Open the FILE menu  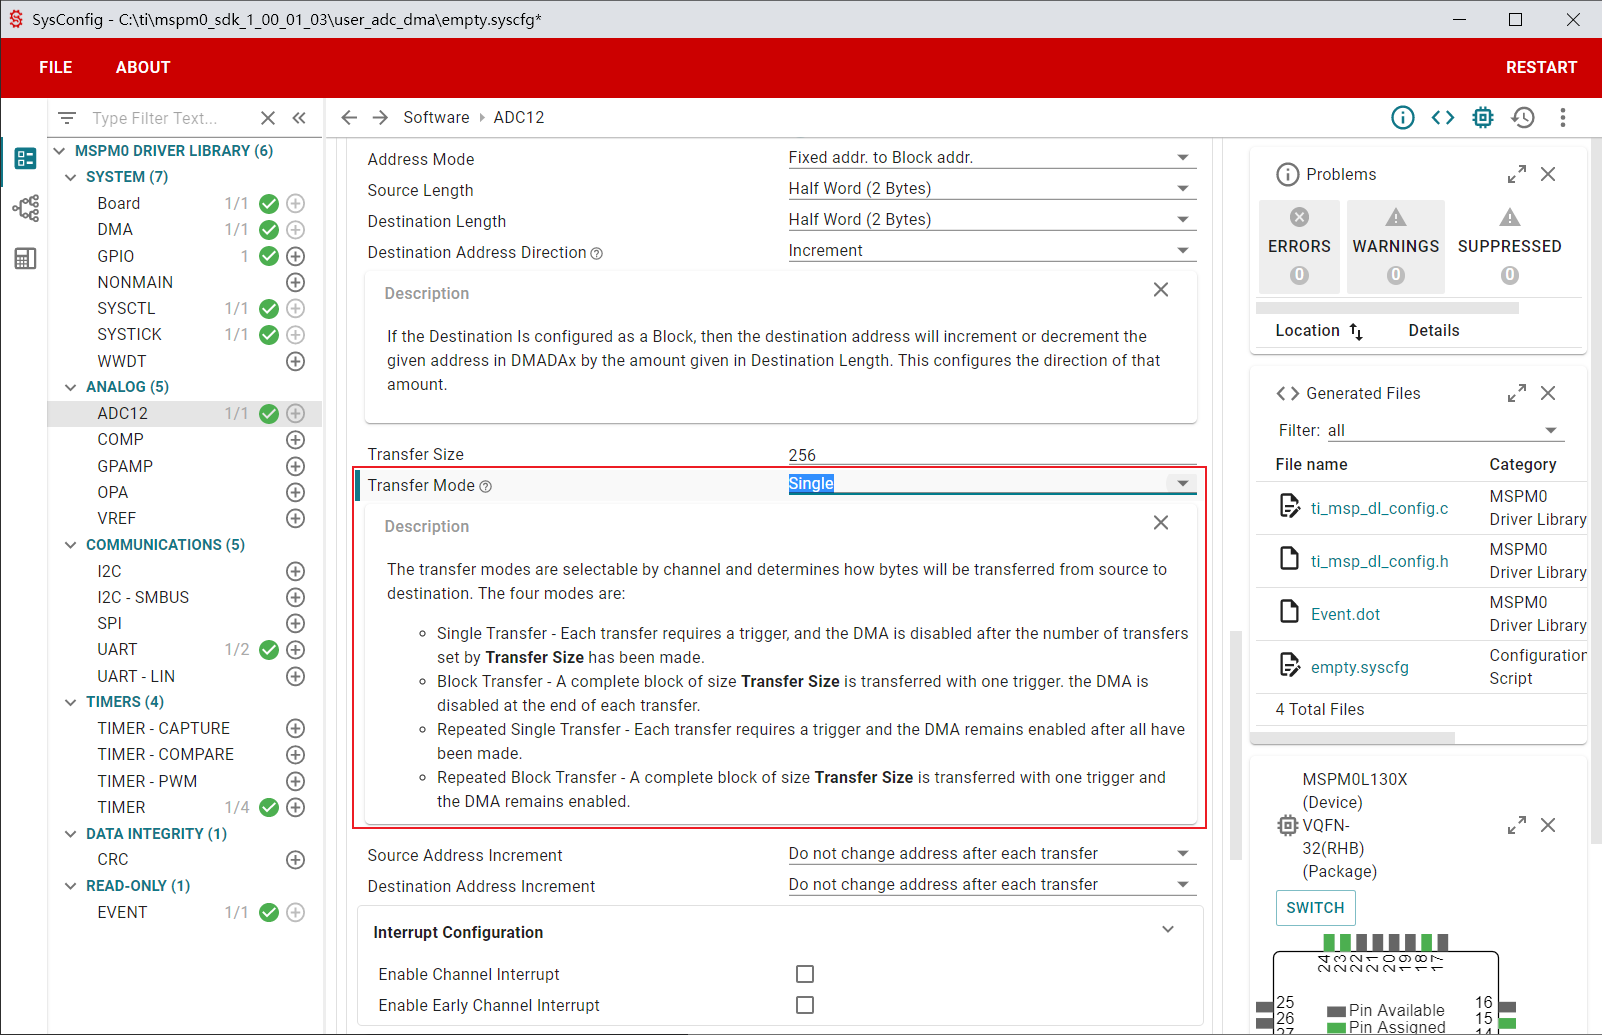[56, 68]
